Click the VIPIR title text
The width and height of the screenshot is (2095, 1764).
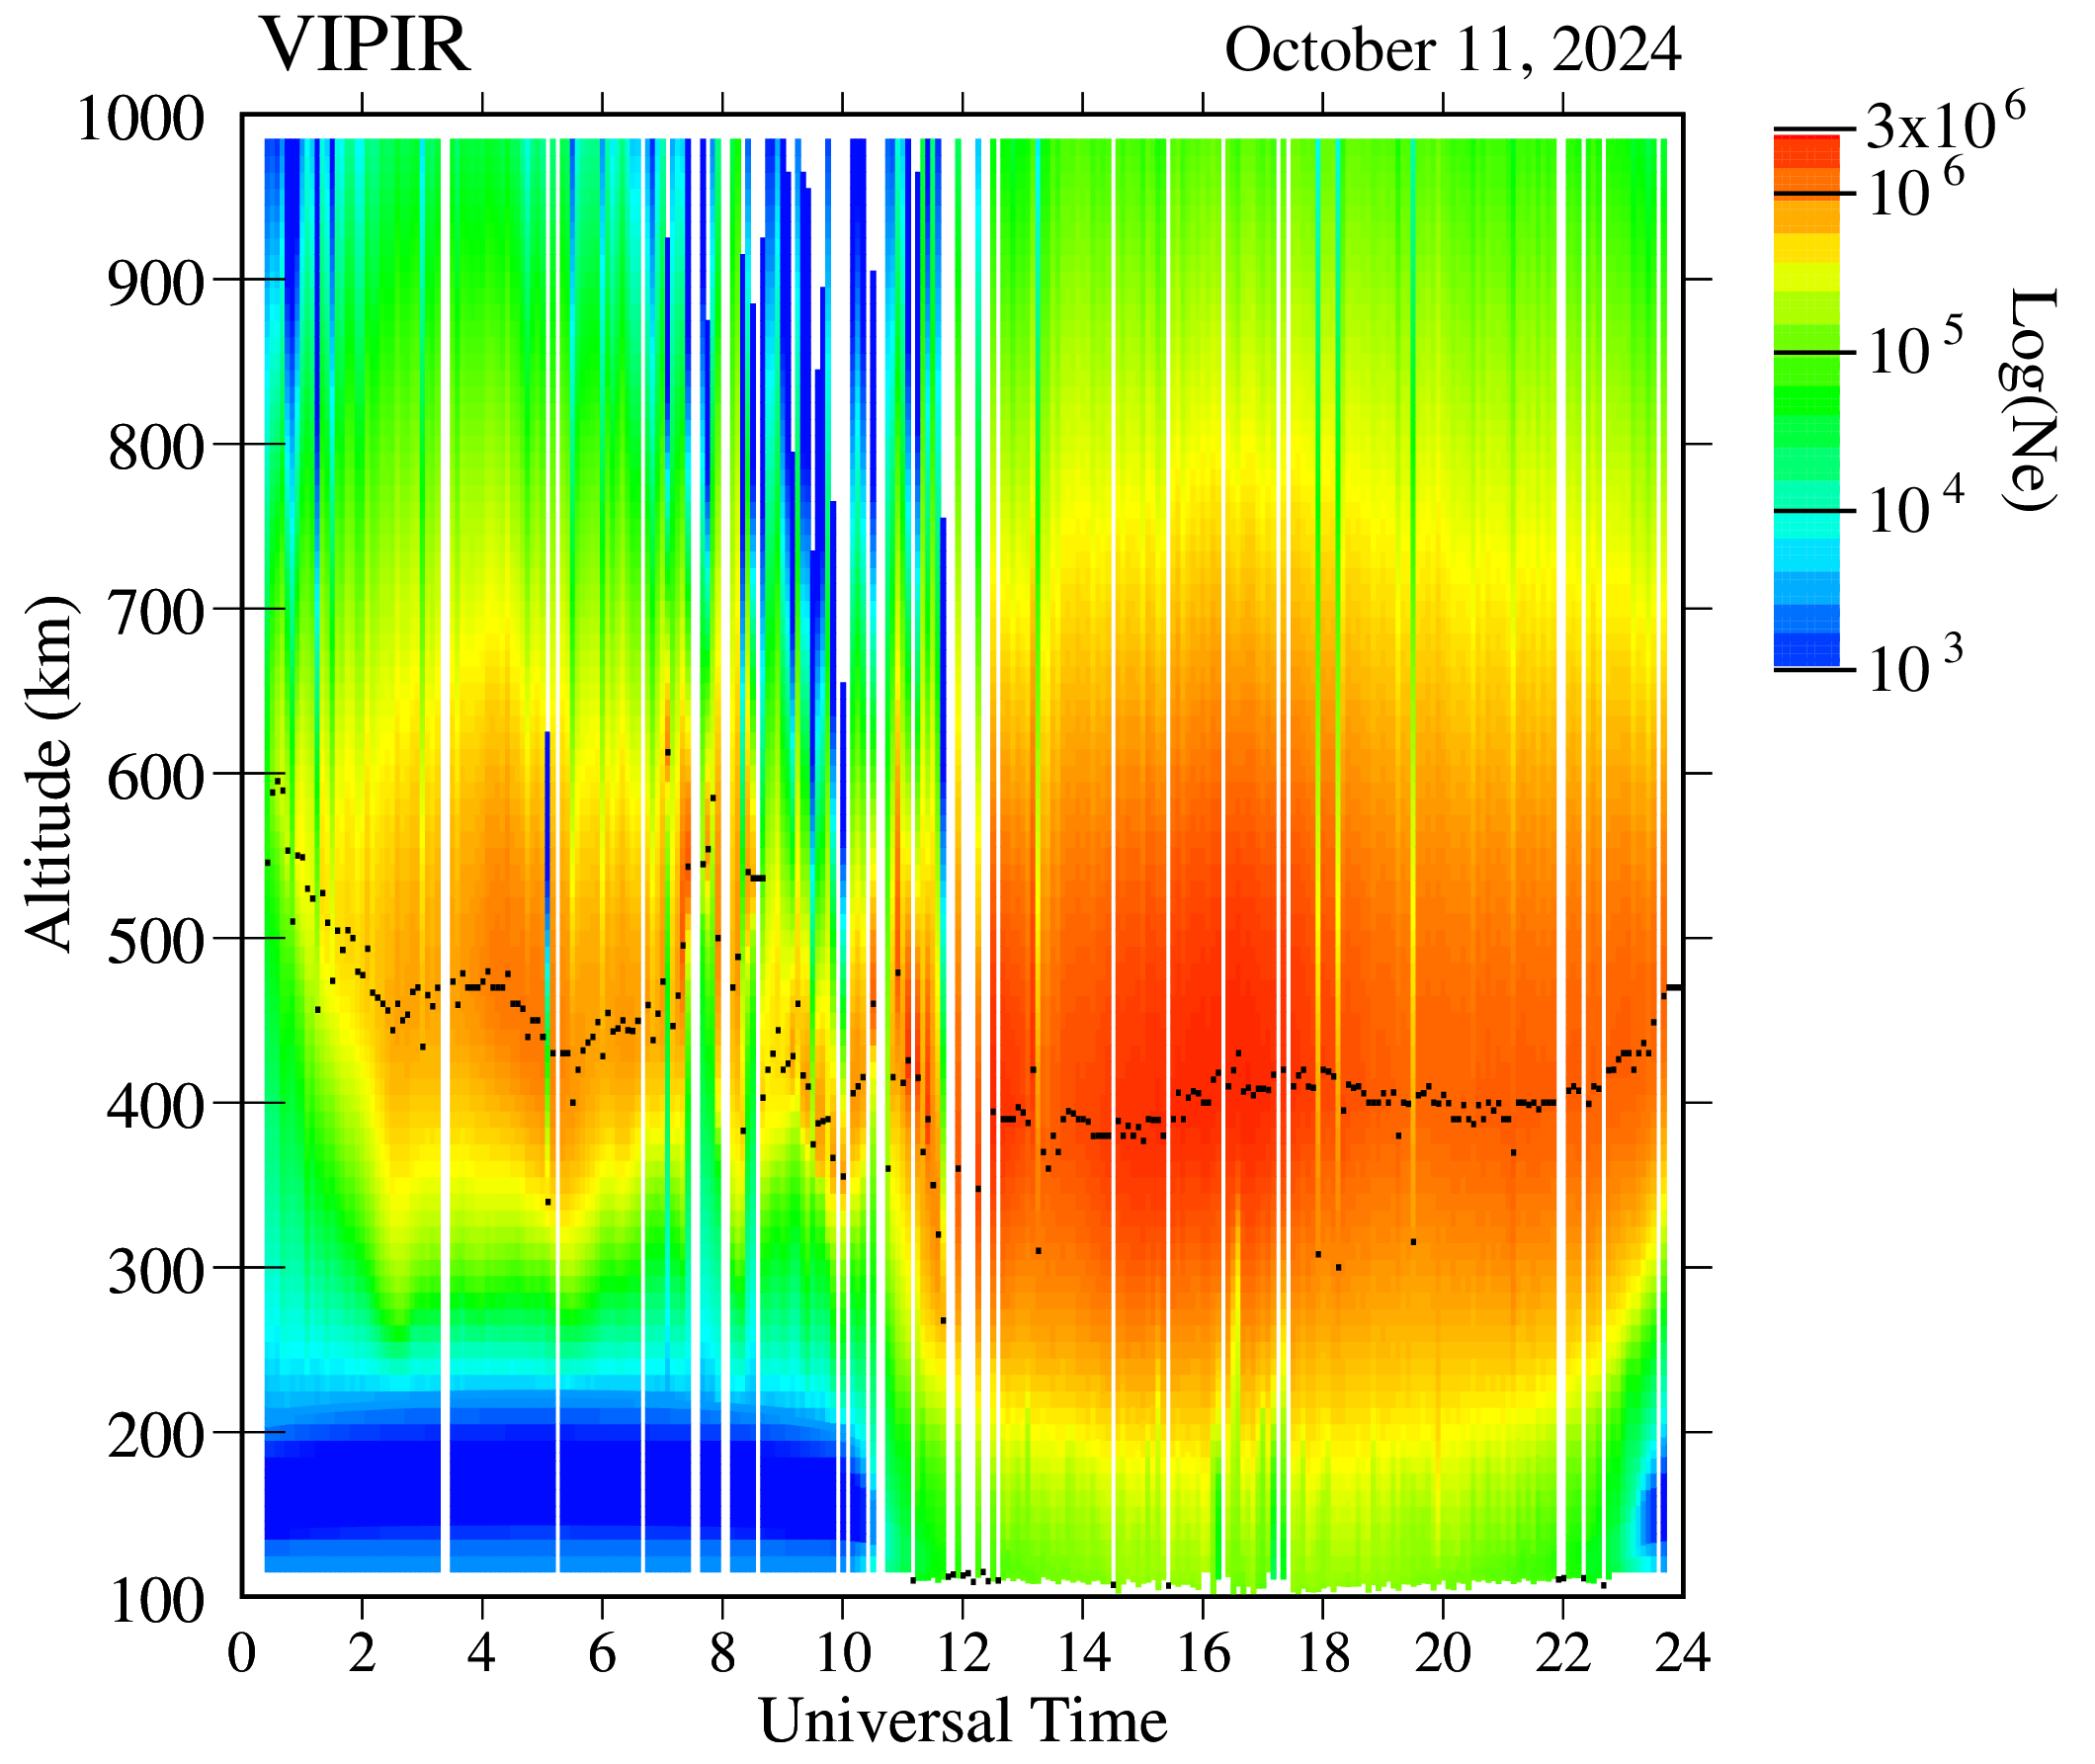[x=364, y=45]
